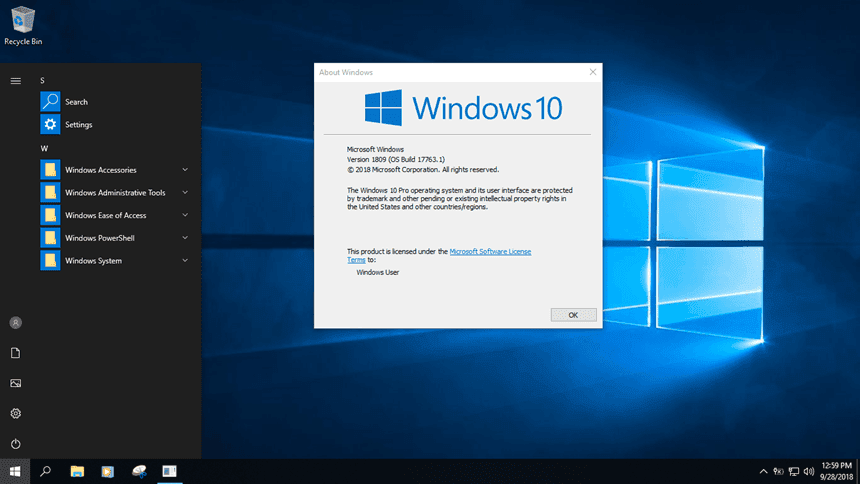Click the Power icon in Start menu
Image resolution: width=860 pixels, height=484 pixels.
[x=15, y=443]
